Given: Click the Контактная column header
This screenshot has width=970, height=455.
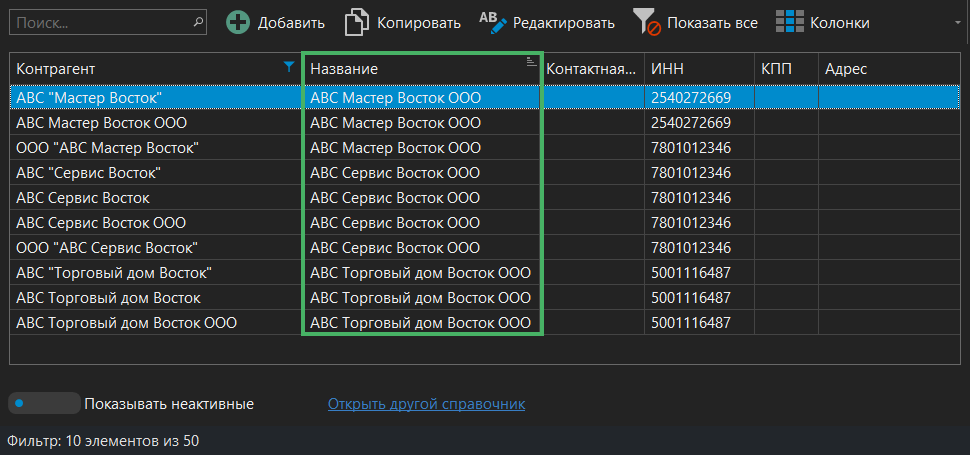Looking at the screenshot, I should [x=592, y=68].
